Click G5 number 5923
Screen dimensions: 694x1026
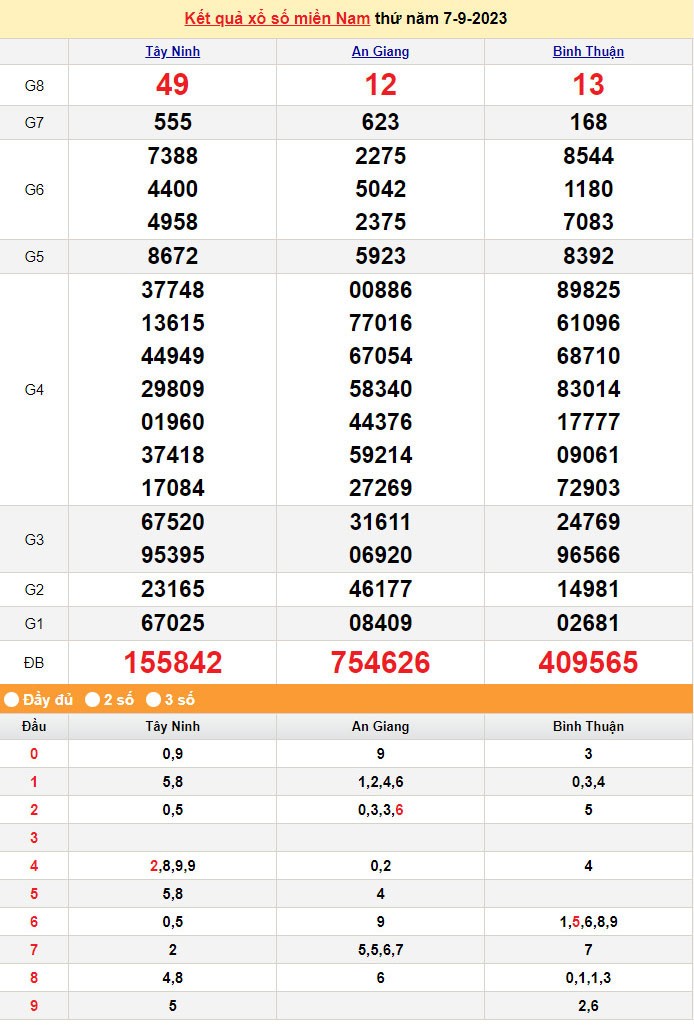pyautogui.click(x=380, y=256)
